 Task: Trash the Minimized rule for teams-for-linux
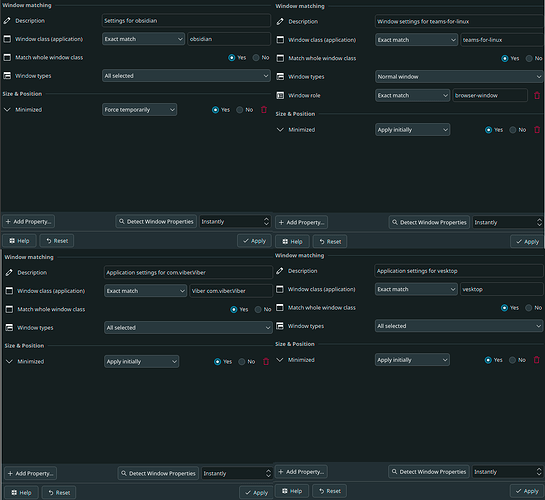click(x=537, y=130)
